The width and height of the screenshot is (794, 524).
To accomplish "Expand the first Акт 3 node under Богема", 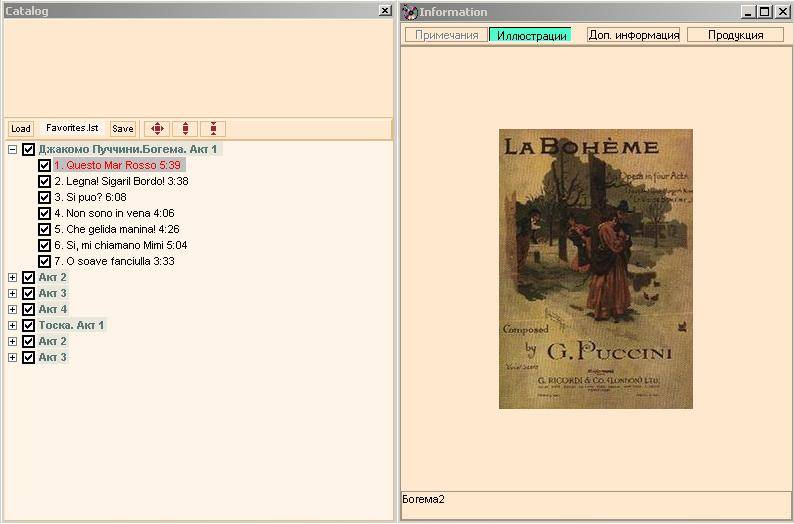I will click(x=13, y=294).
